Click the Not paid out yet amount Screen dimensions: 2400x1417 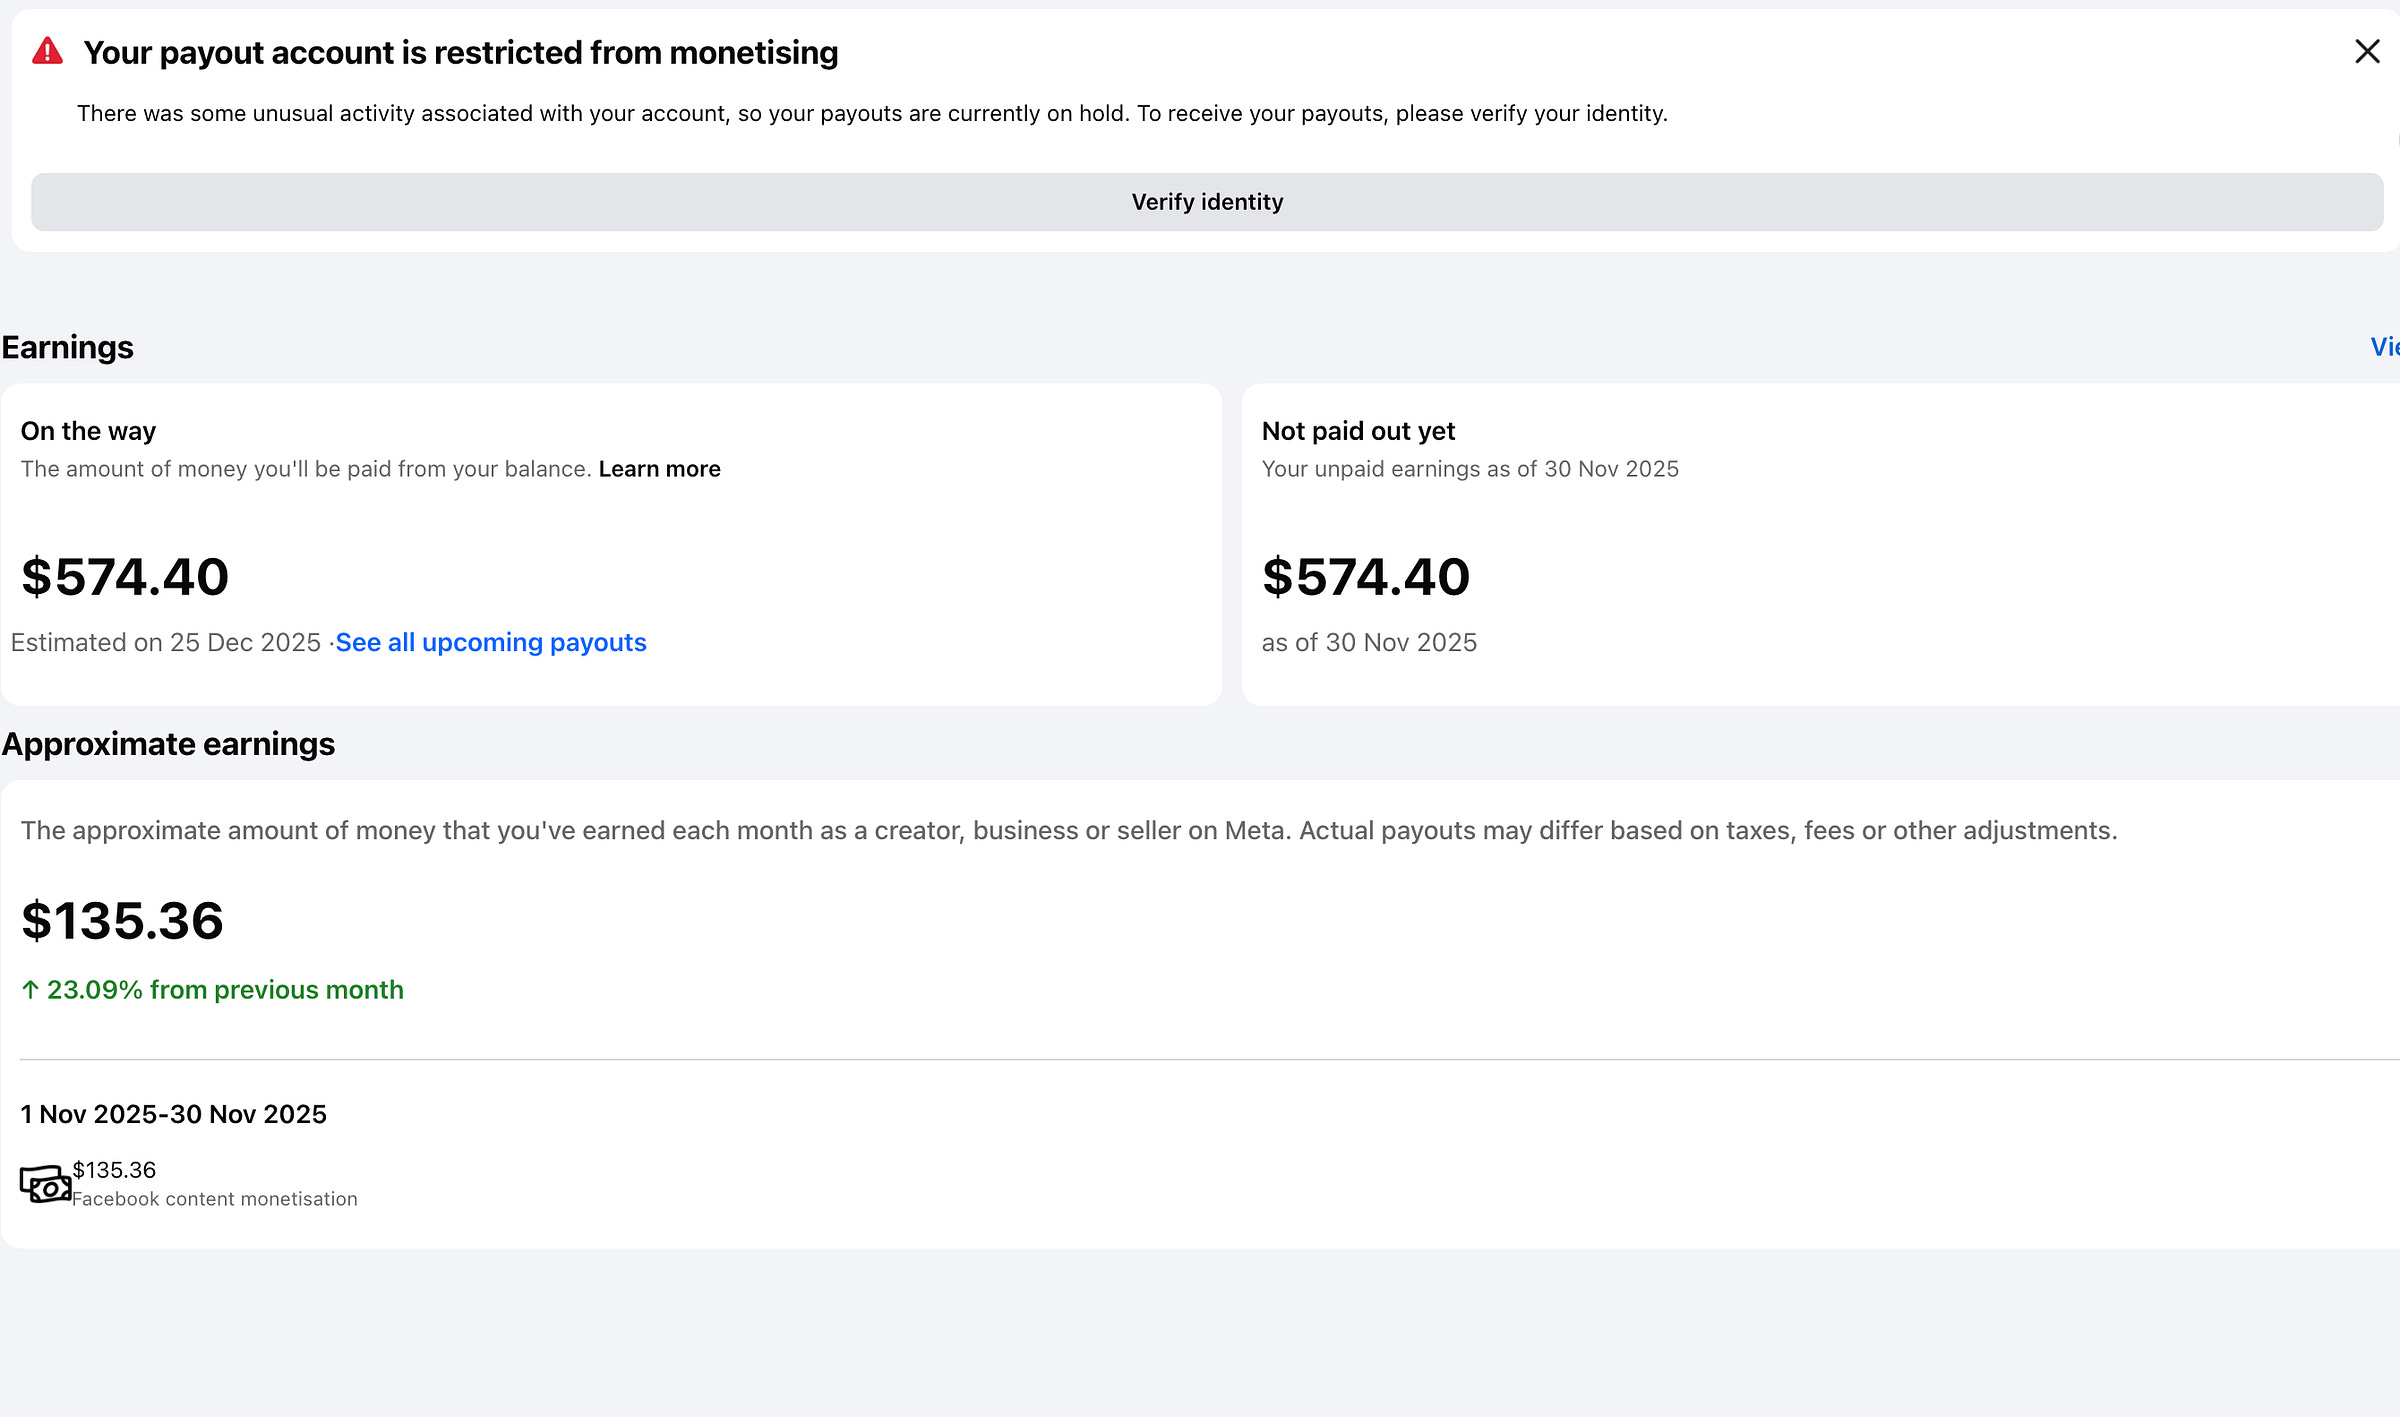1366,577
